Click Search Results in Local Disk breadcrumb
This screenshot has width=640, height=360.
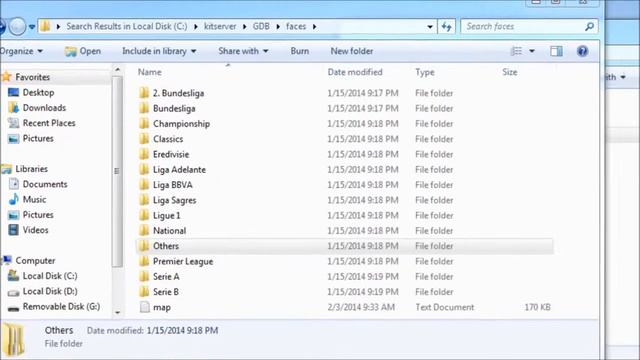click(x=127, y=27)
